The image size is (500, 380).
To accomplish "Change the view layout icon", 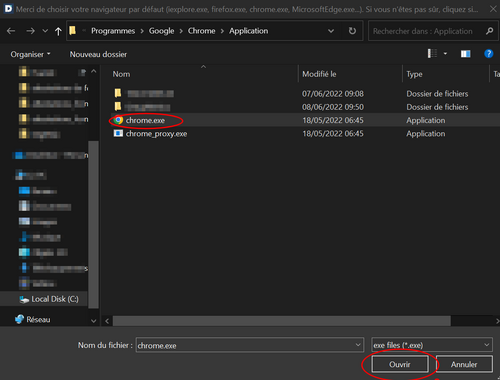I will (432, 53).
